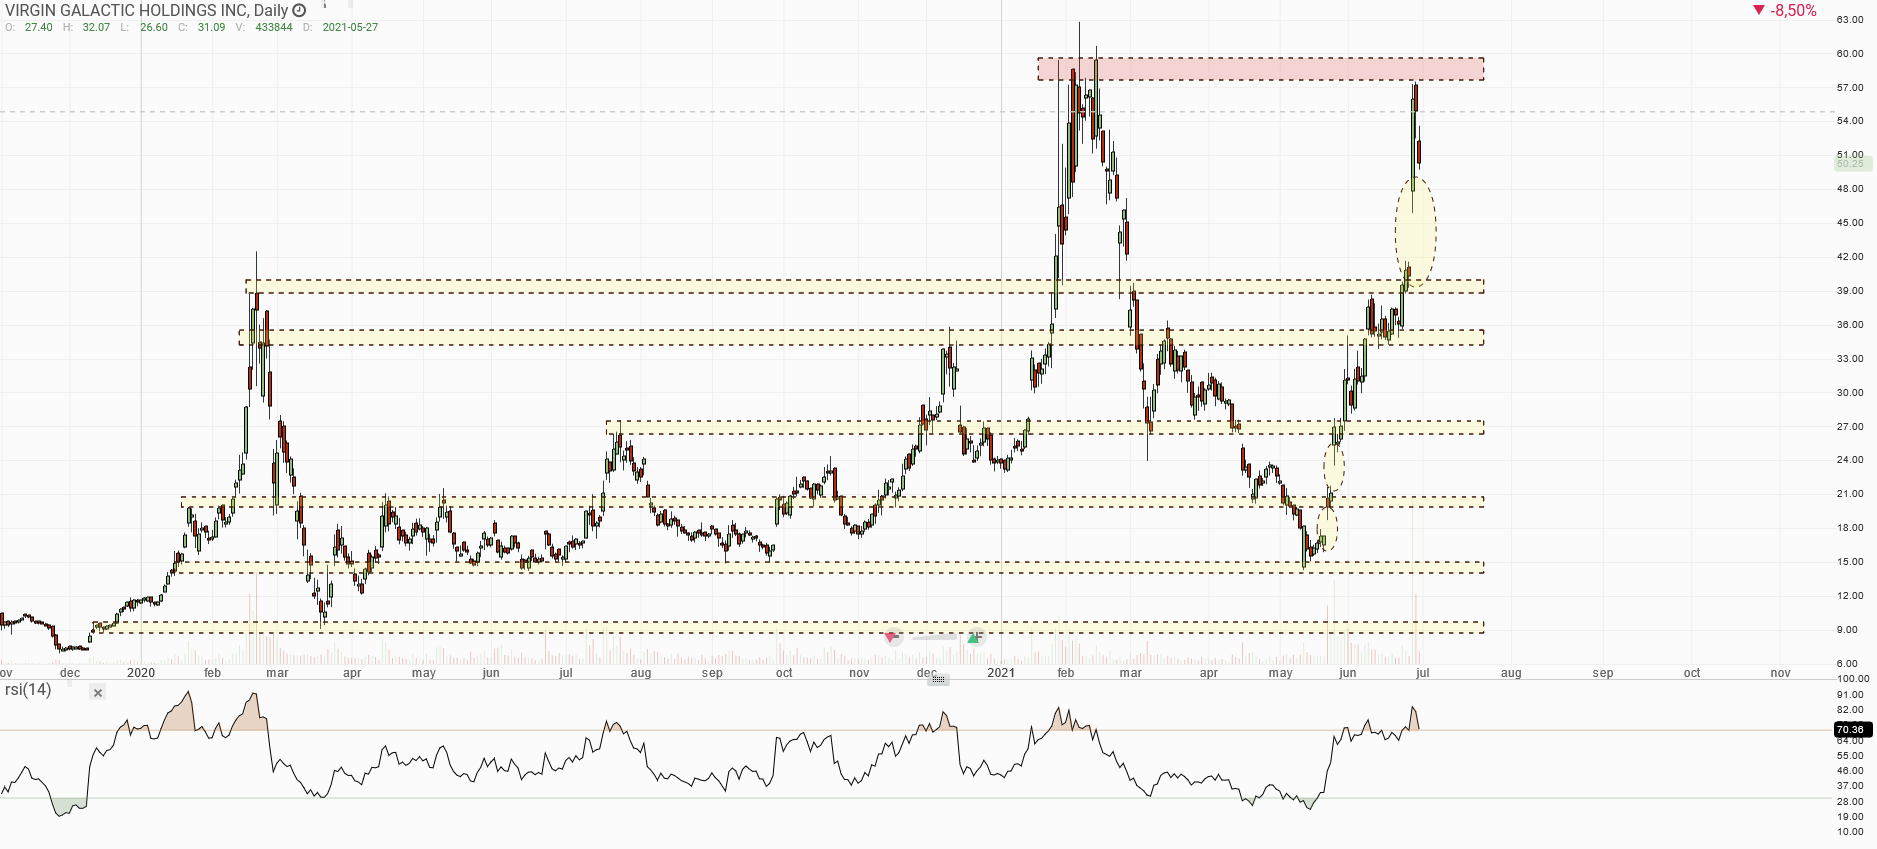This screenshot has width=1877, height=849.
Task: Close the rsi(14) indicator pane
Action: [97, 693]
